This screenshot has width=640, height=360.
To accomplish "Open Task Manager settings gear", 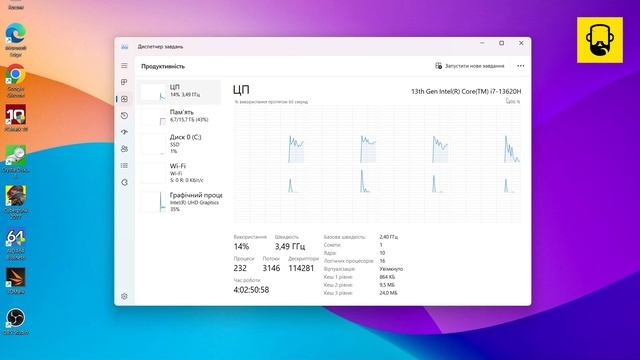I will (x=124, y=296).
